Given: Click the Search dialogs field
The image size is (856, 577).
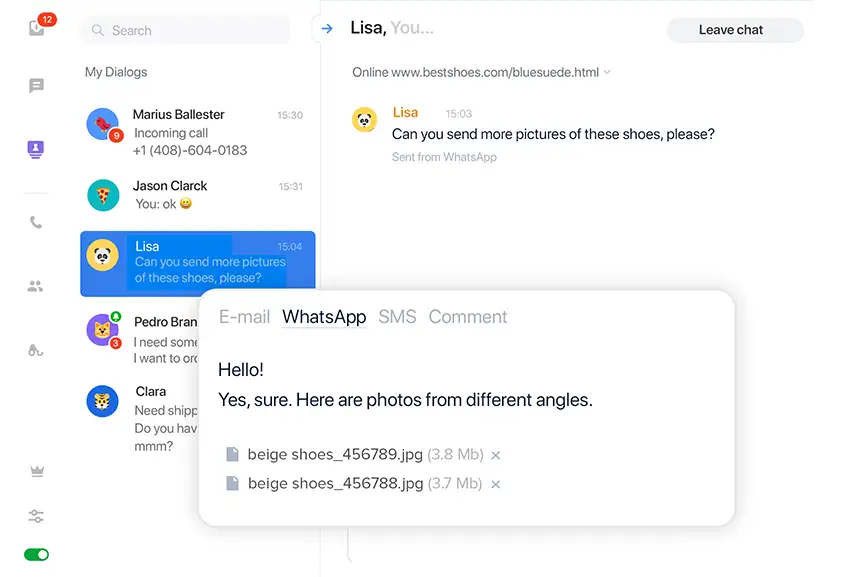Looking at the screenshot, I should point(185,31).
